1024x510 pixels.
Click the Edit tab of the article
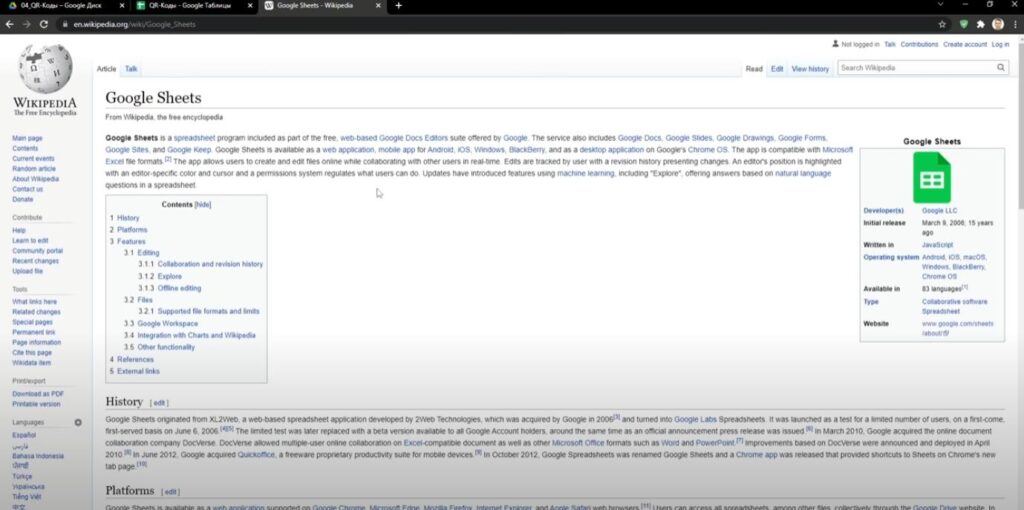click(777, 69)
